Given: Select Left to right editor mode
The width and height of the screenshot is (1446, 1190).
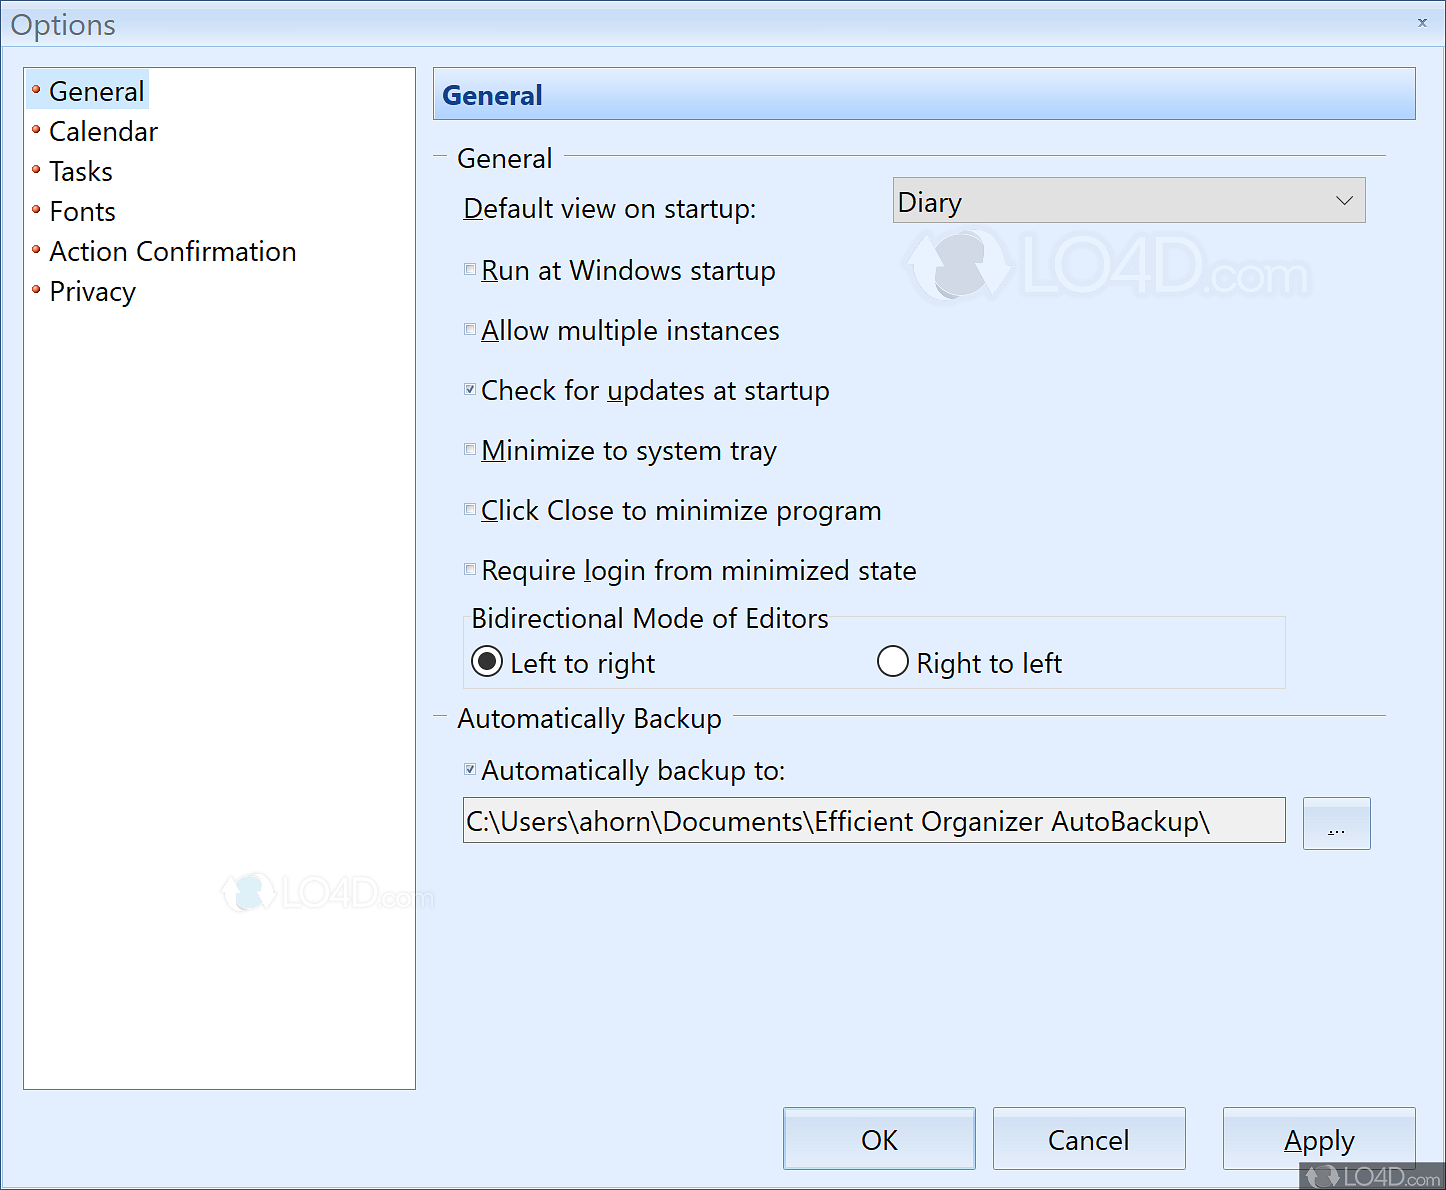Looking at the screenshot, I should click(x=486, y=661).
